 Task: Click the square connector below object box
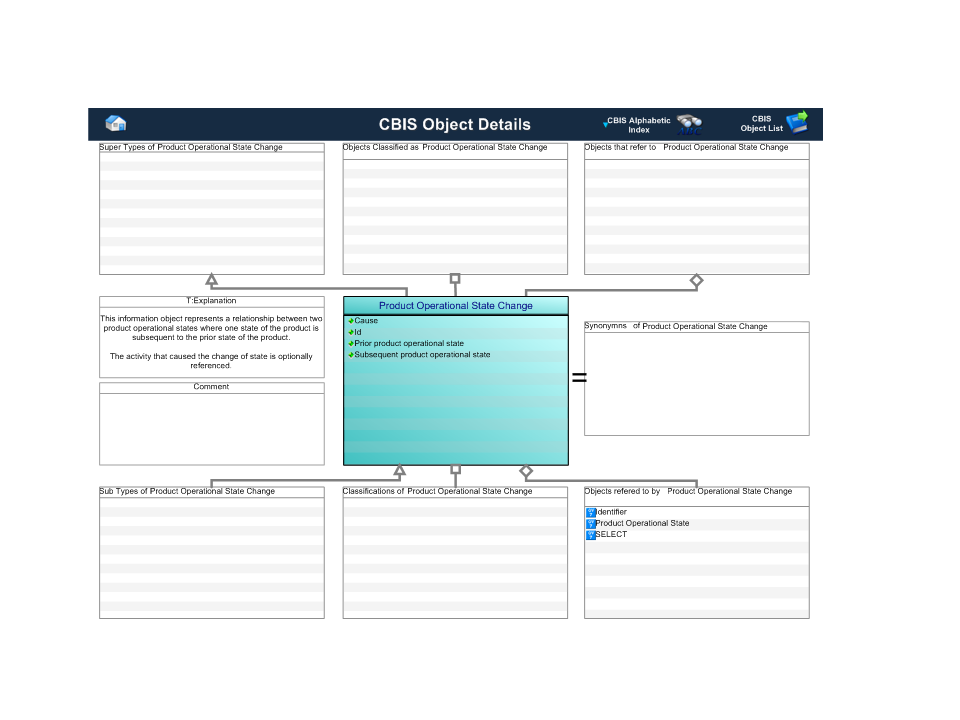click(x=456, y=470)
